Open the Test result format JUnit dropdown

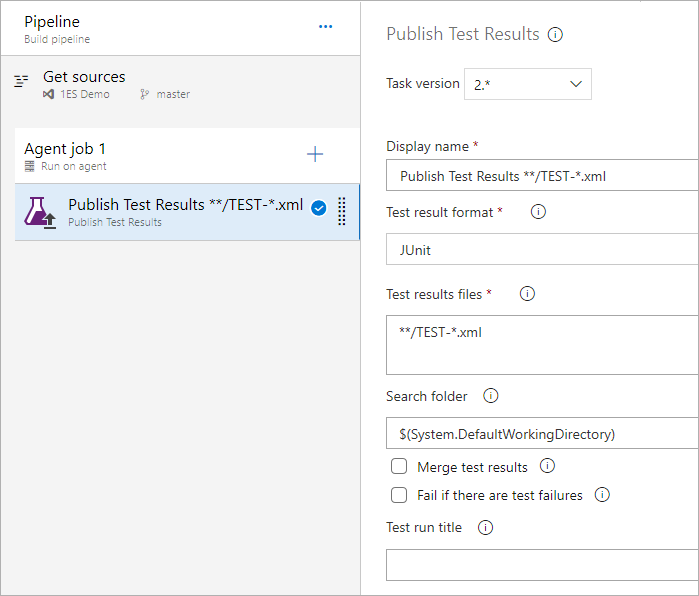tap(542, 250)
